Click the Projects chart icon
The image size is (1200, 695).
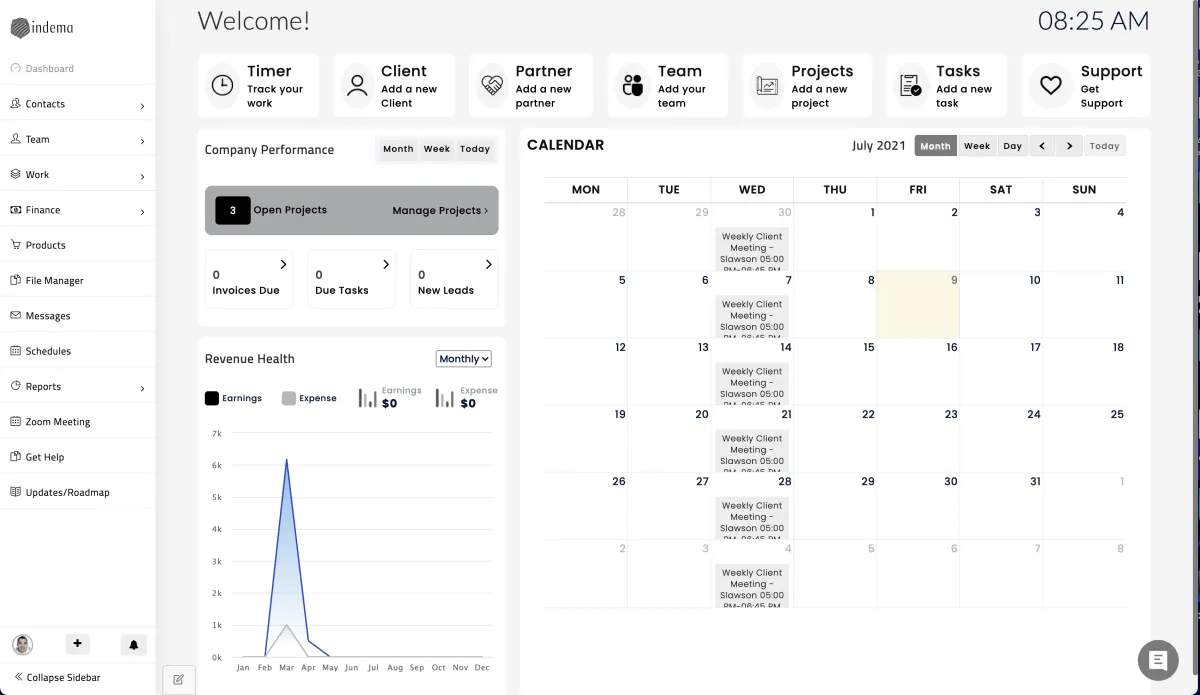tap(767, 86)
